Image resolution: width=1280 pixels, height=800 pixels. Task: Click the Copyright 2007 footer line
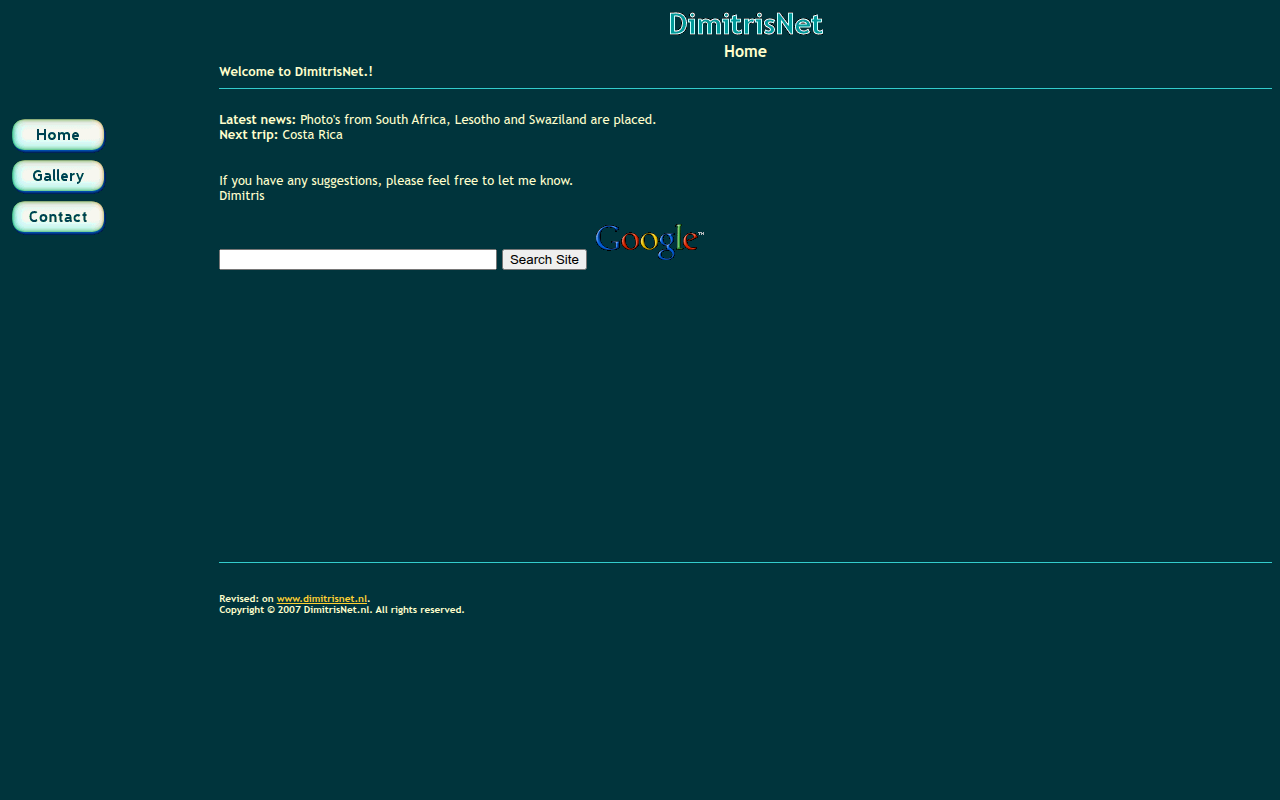click(342, 610)
